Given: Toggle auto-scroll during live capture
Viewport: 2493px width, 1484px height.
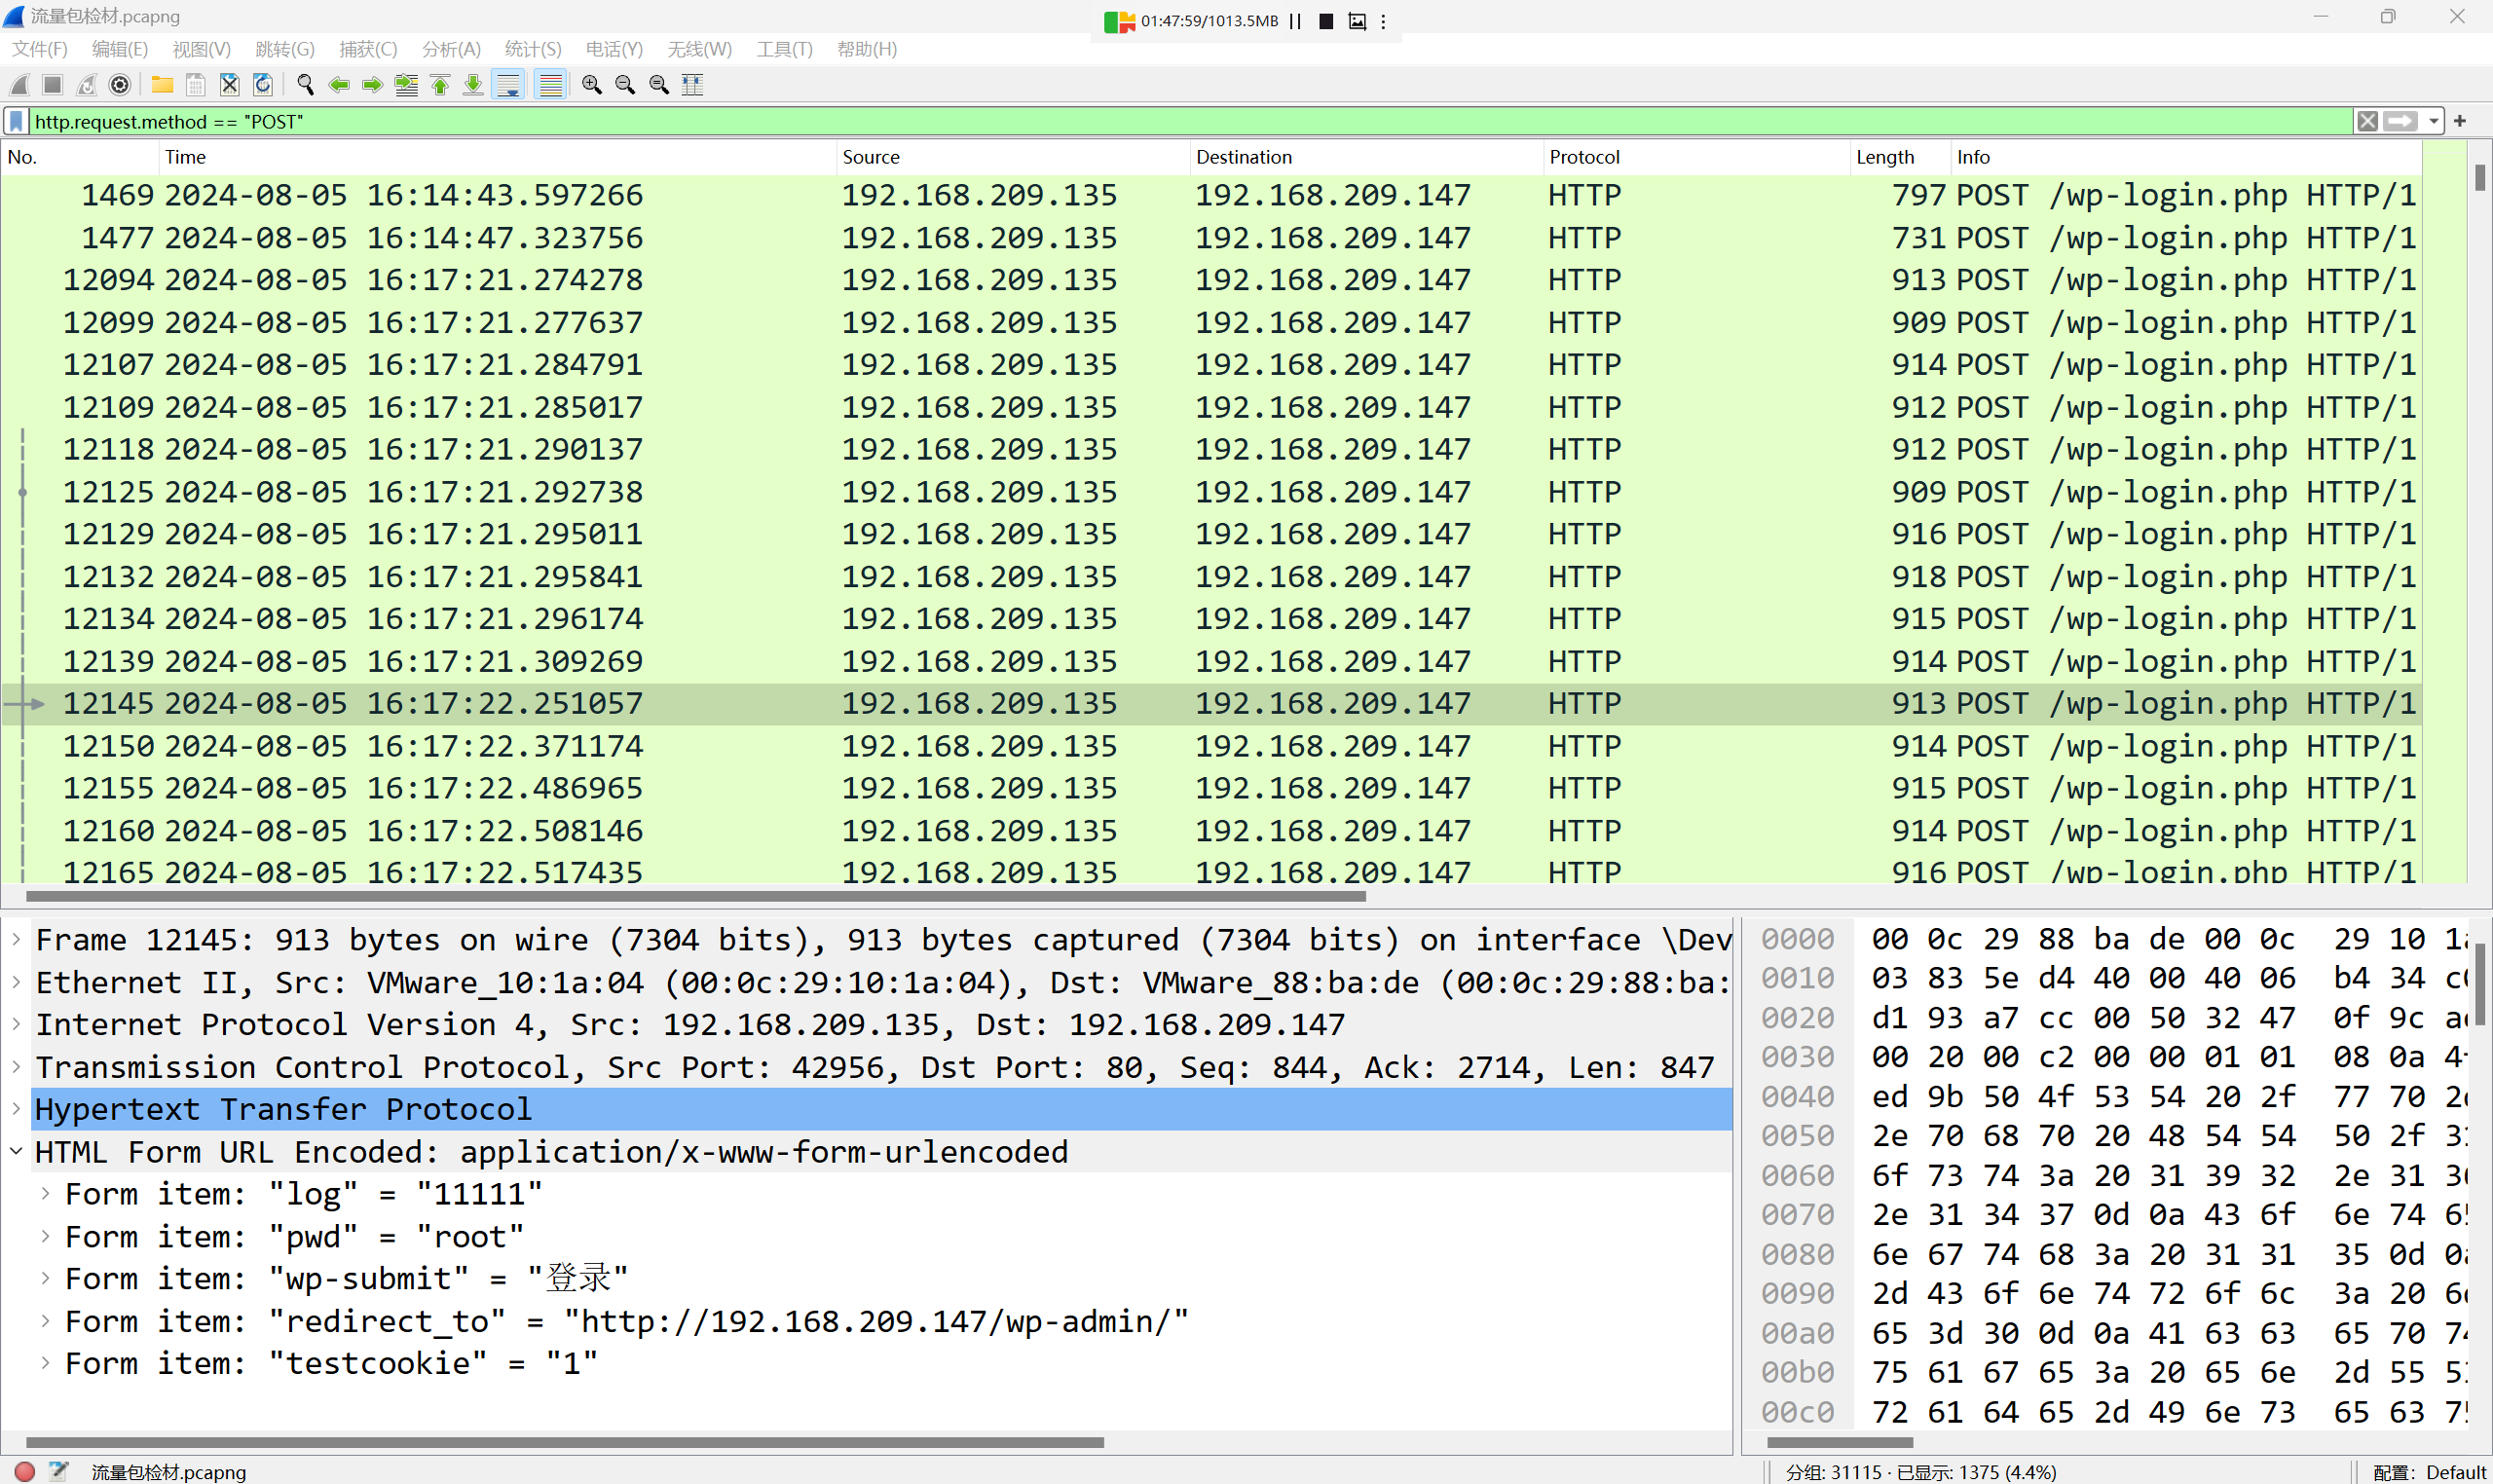Looking at the screenshot, I should tap(509, 85).
